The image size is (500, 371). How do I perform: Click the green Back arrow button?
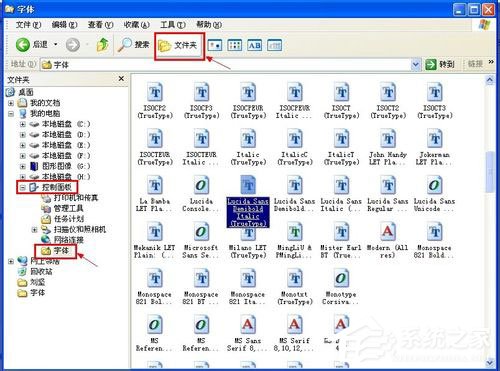(23, 45)
